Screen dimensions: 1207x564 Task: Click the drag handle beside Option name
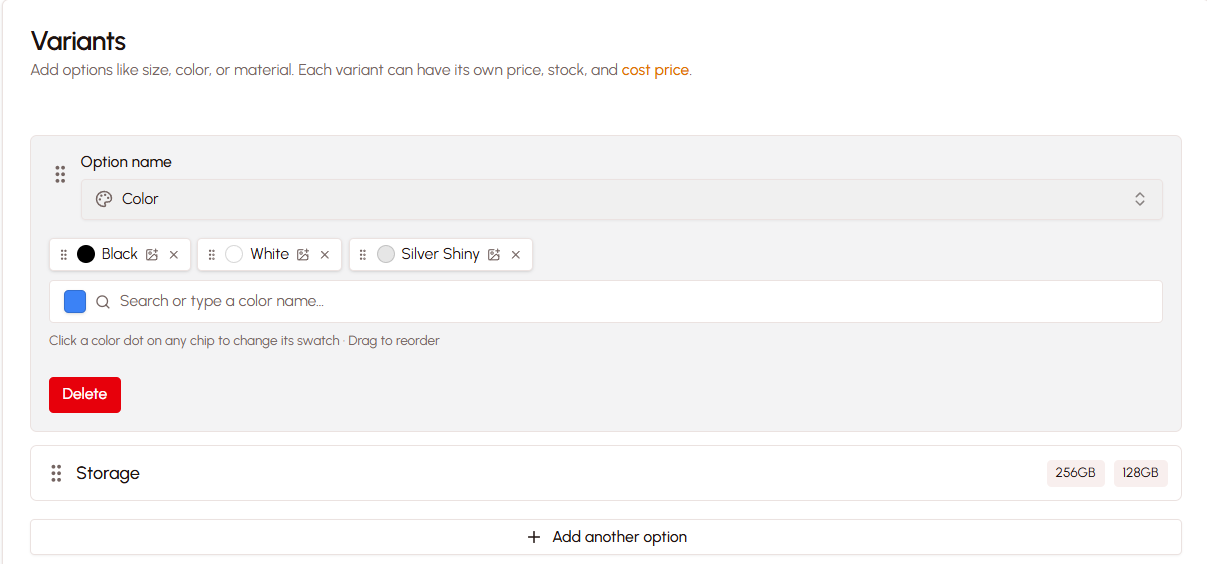tap(60, 175)
